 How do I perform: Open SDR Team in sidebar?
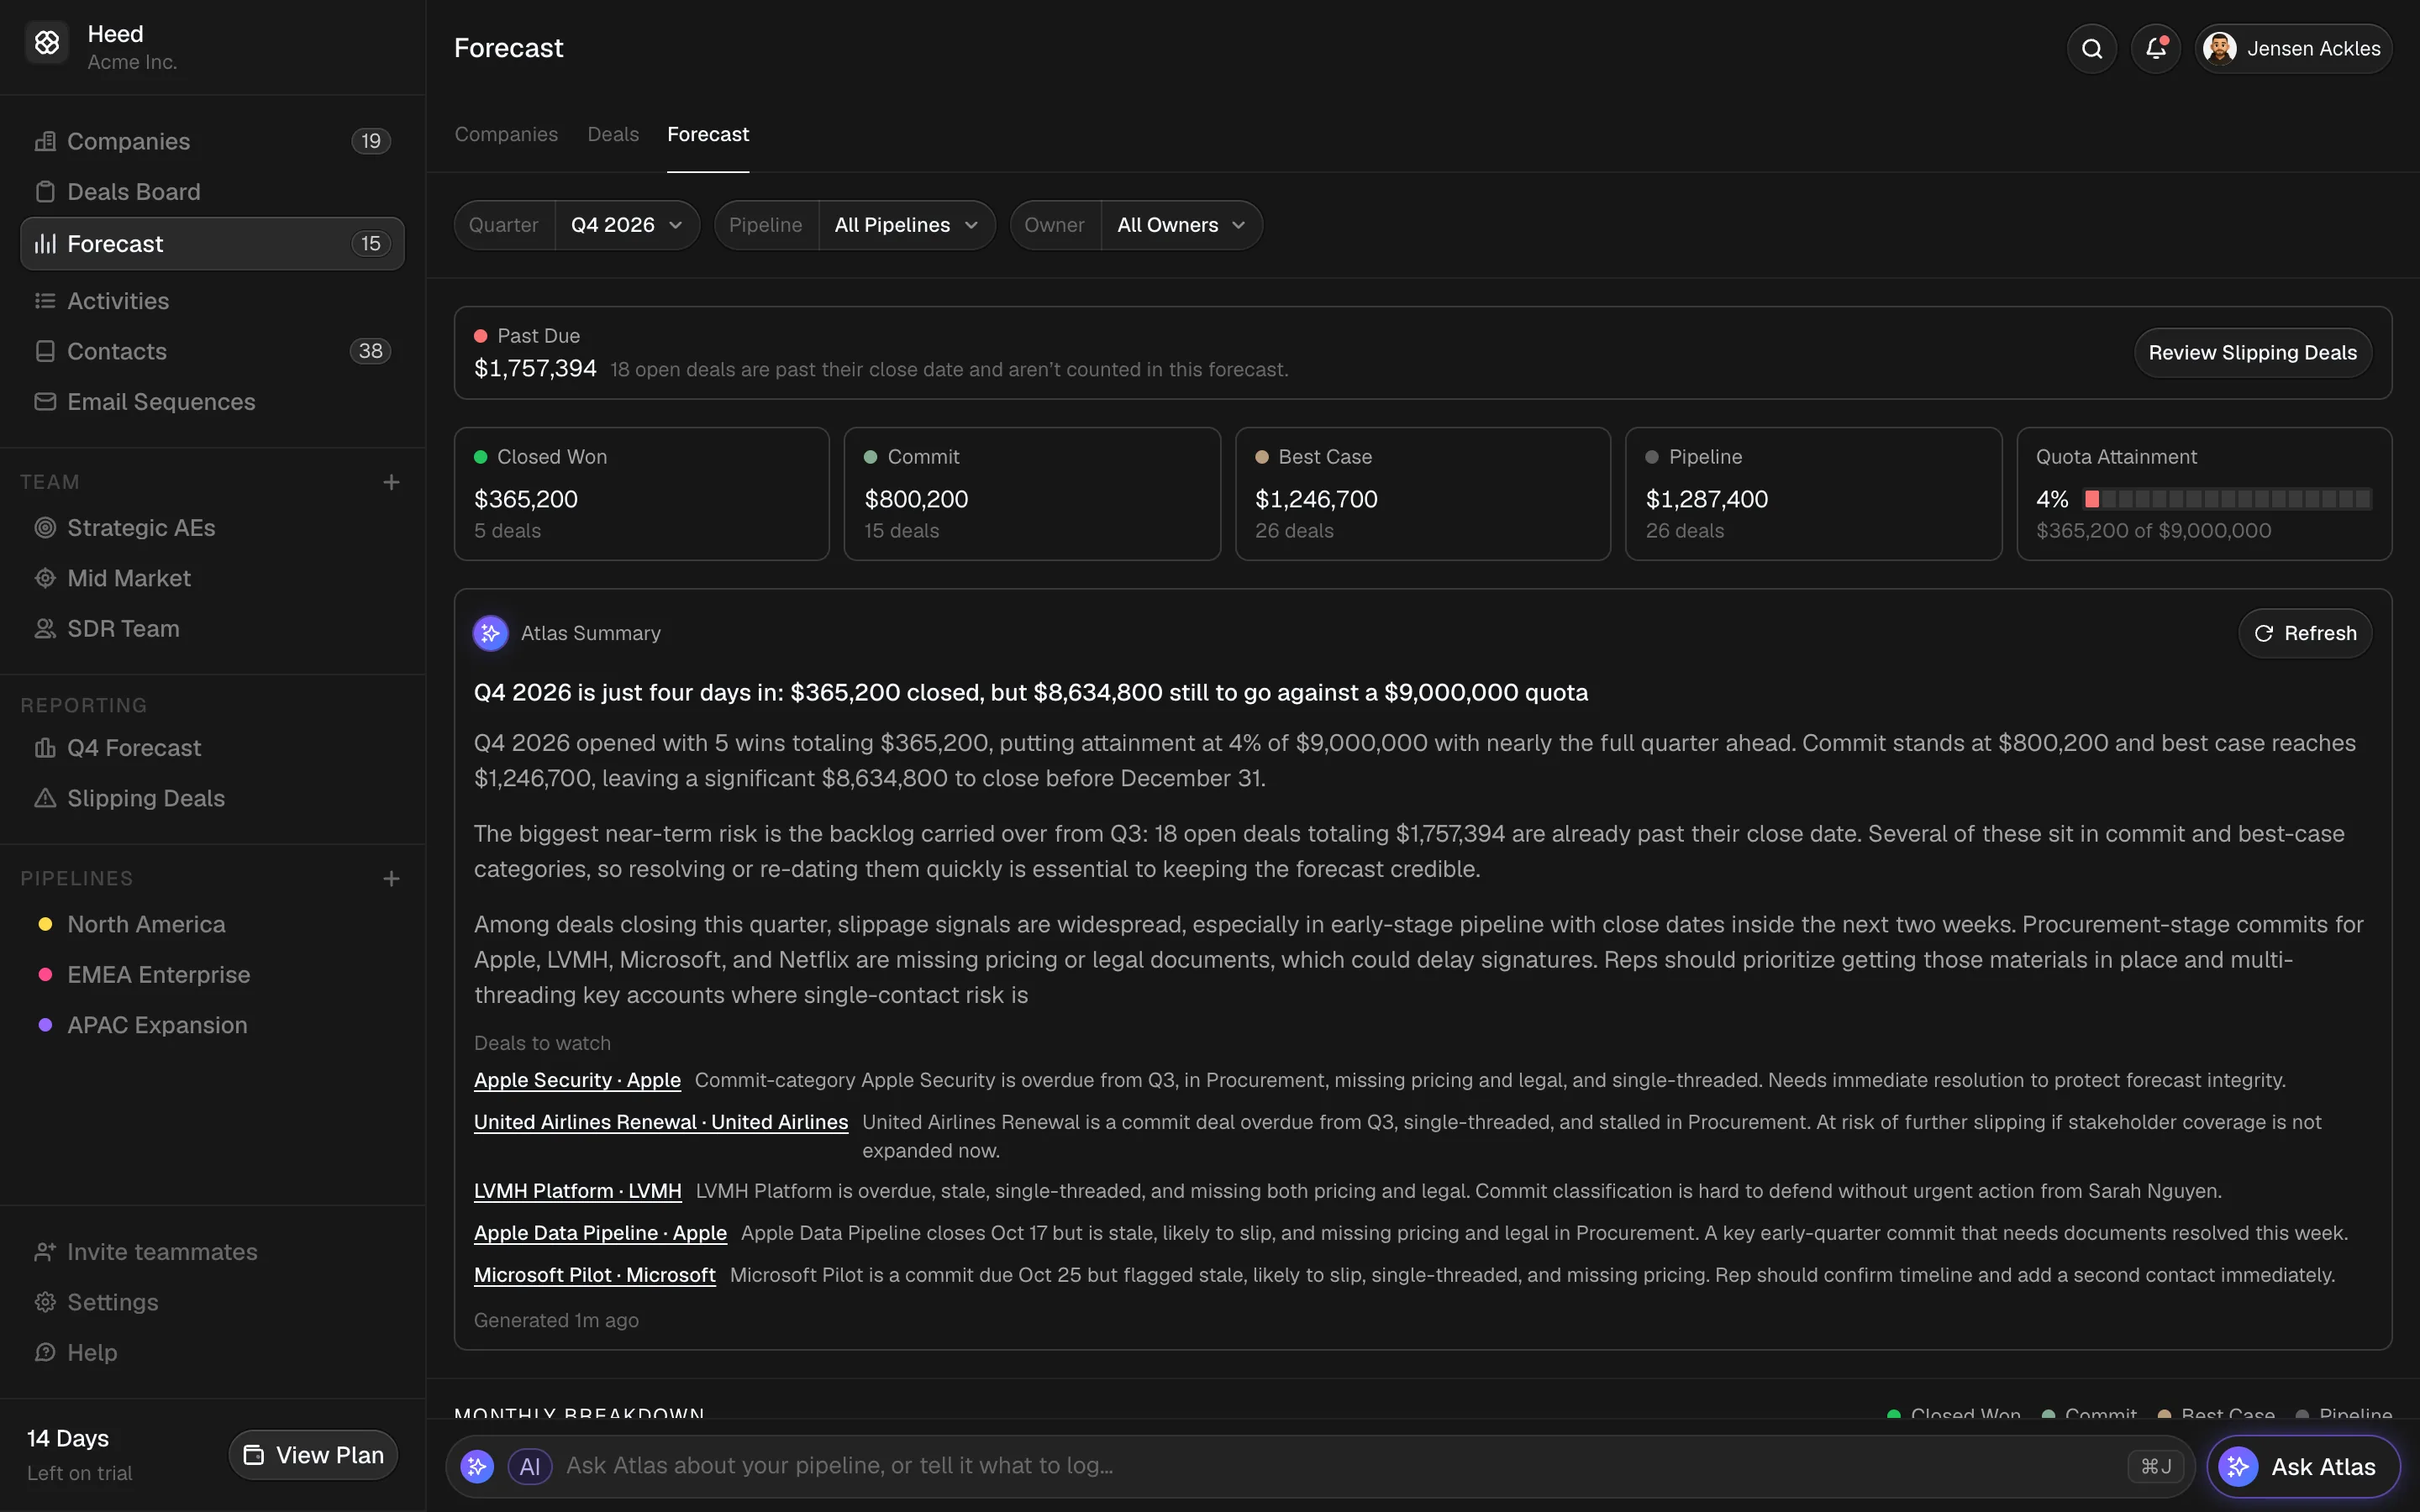tap(212, 628)
